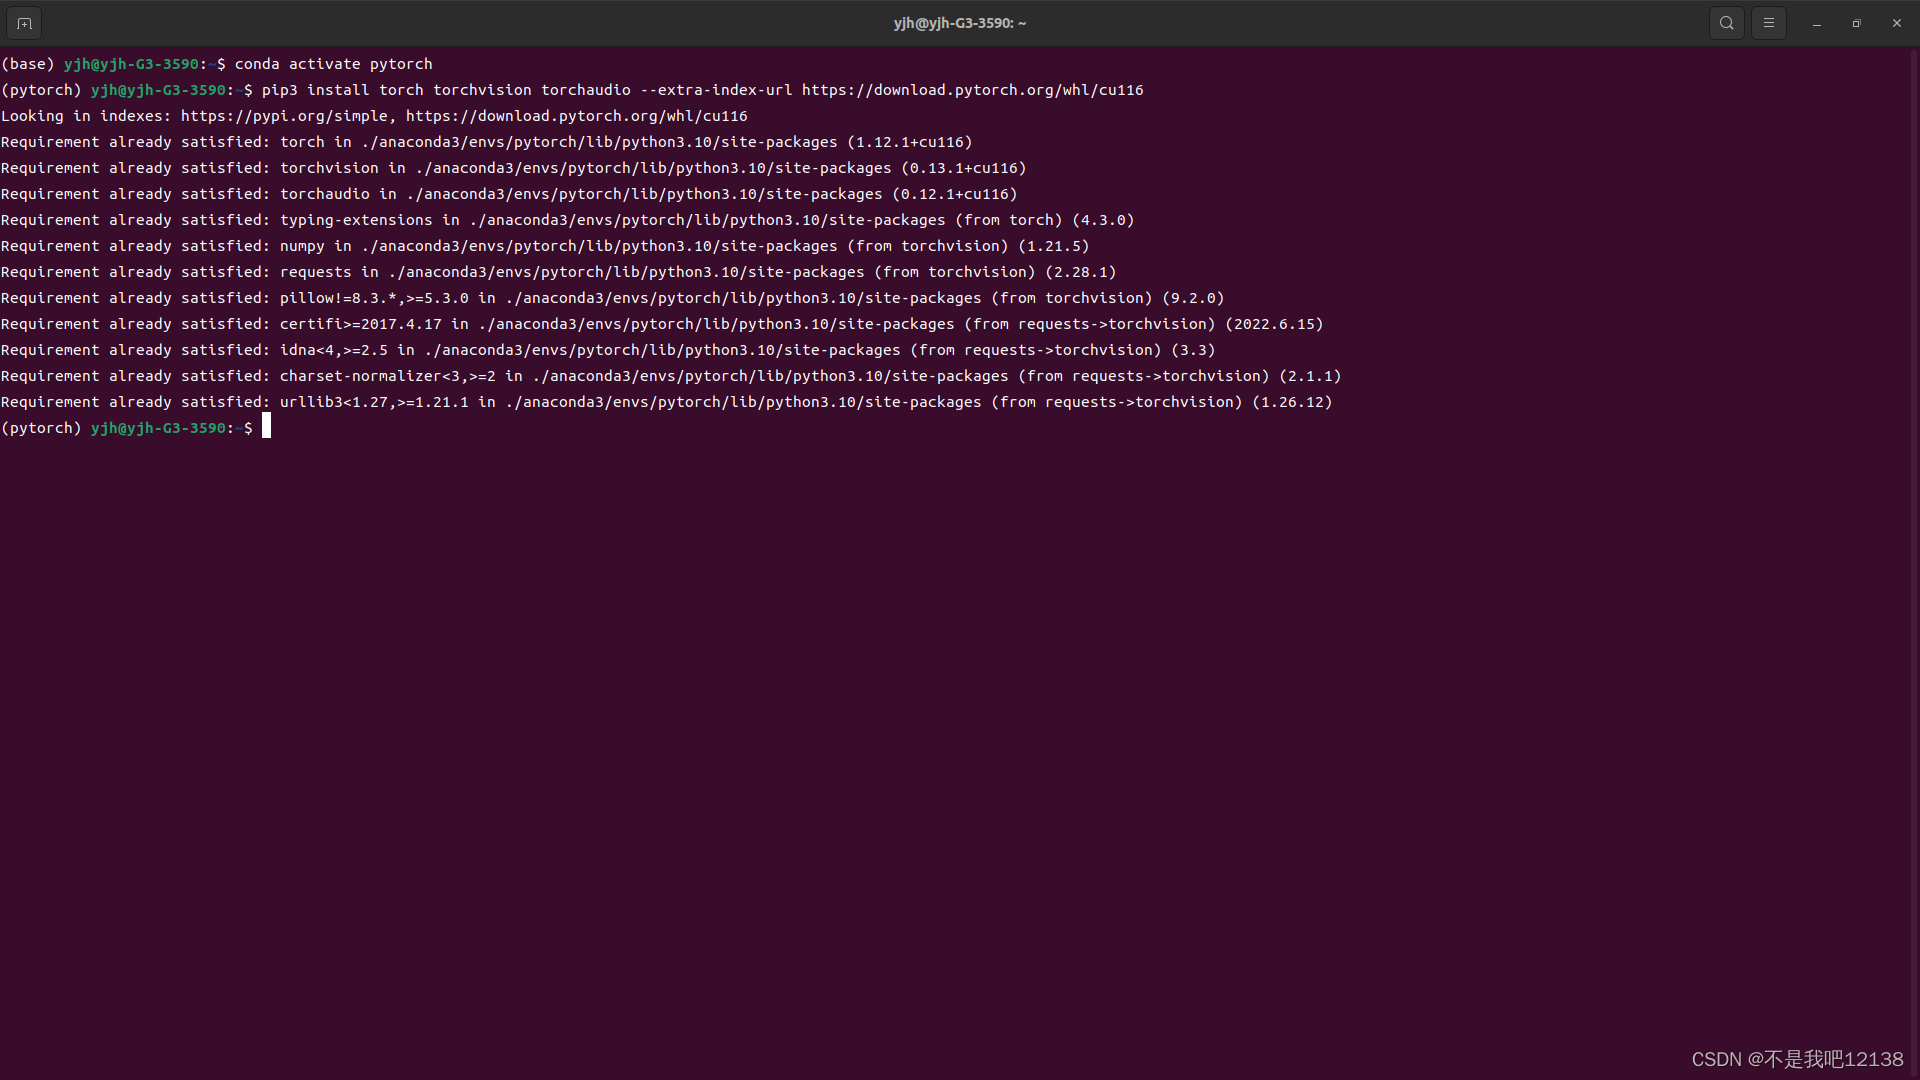Click the CSDN watermark text
Viewport: 1920px width, 1080px height.
[x=1796, y=1059]
